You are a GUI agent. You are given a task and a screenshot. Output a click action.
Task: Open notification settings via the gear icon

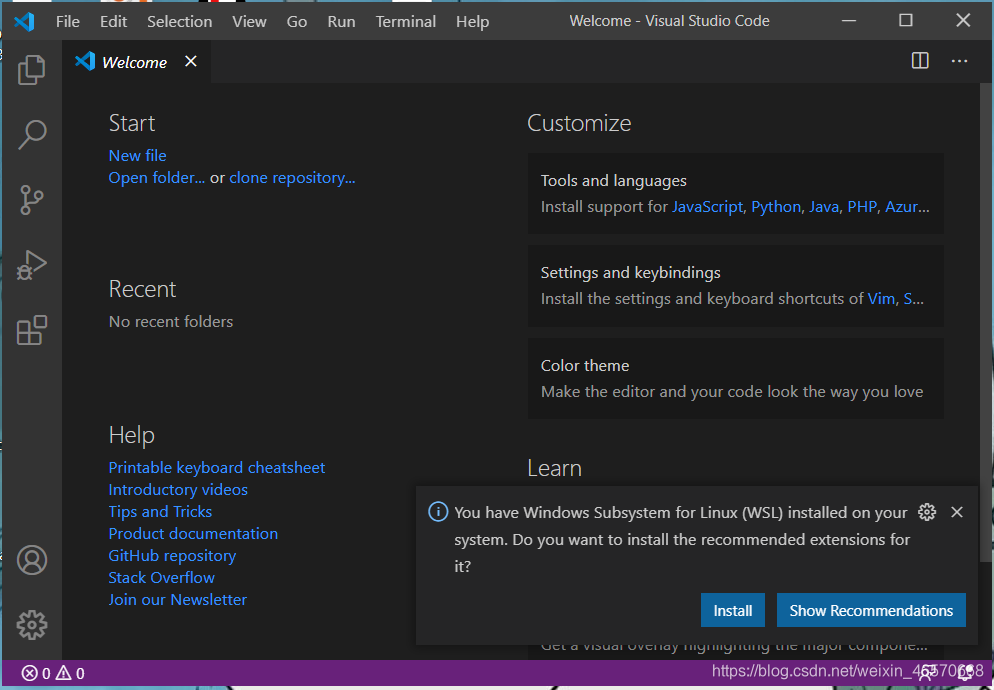[x=926, y=511]
